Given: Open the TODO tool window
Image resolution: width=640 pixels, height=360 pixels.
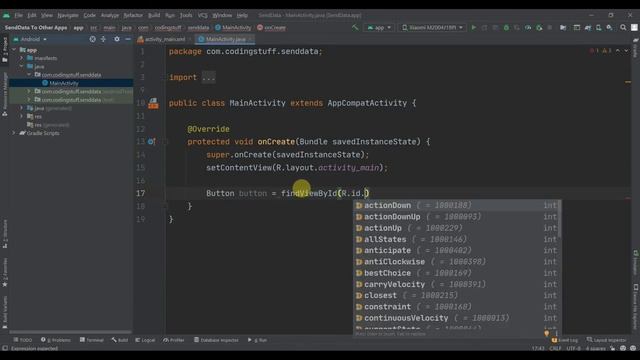Looking at the screenshot, I should click(22, 340).
